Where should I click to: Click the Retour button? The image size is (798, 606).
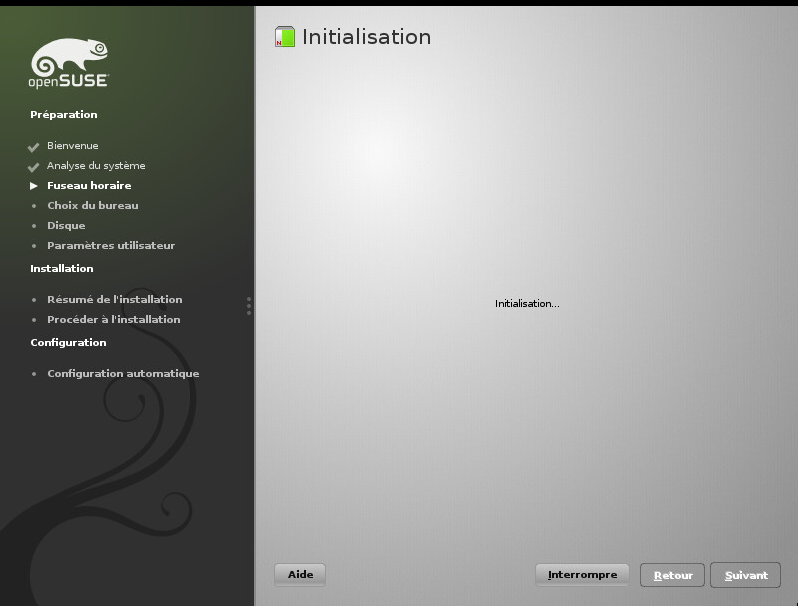tap(672, 575)
